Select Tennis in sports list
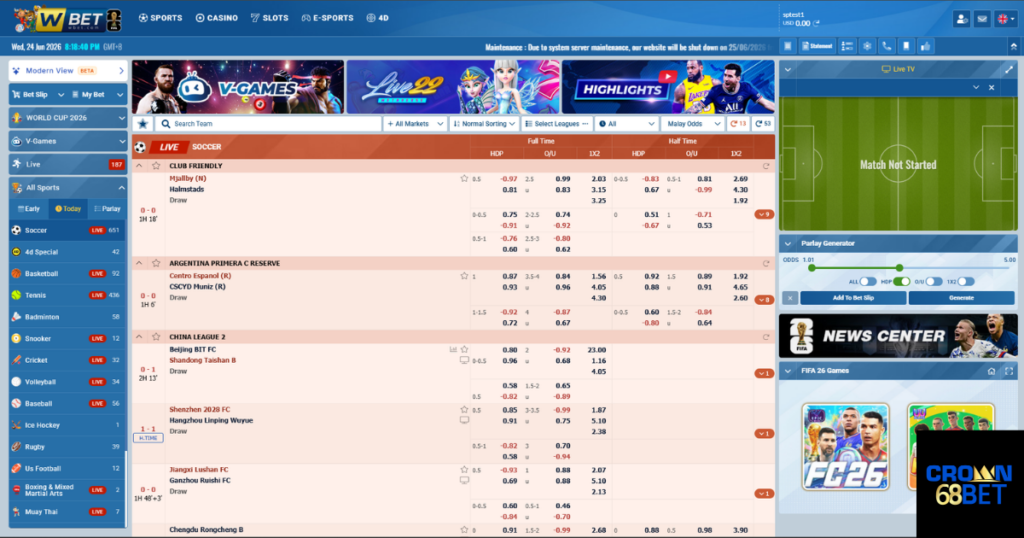This screenshot has height=538, width=1024. point(68,295)
